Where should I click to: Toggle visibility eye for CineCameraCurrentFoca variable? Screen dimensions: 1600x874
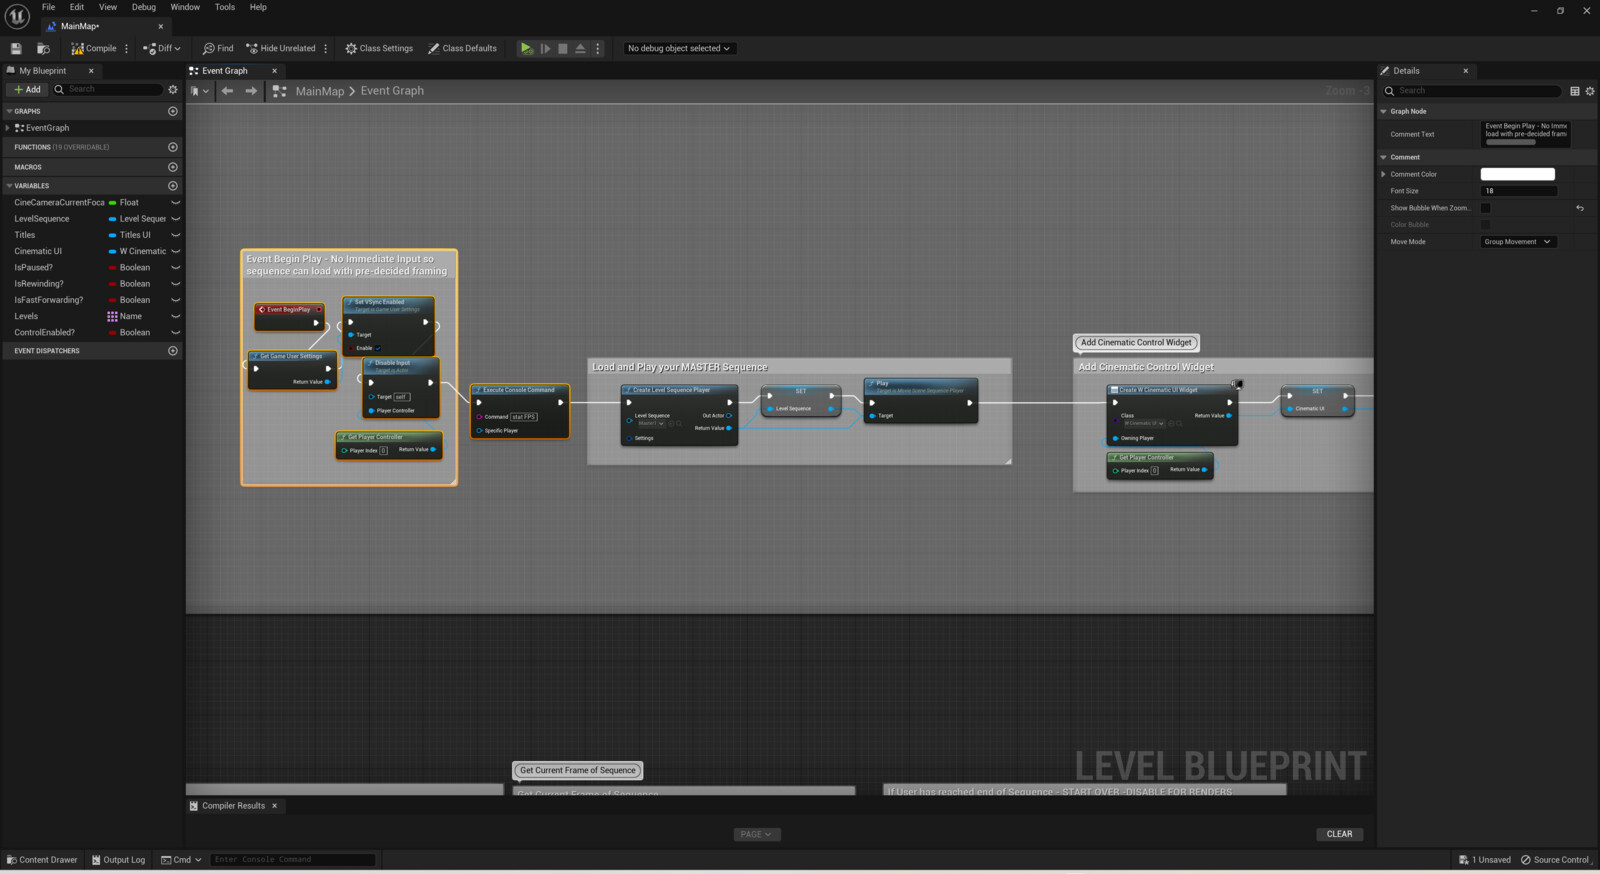(175, 203)
